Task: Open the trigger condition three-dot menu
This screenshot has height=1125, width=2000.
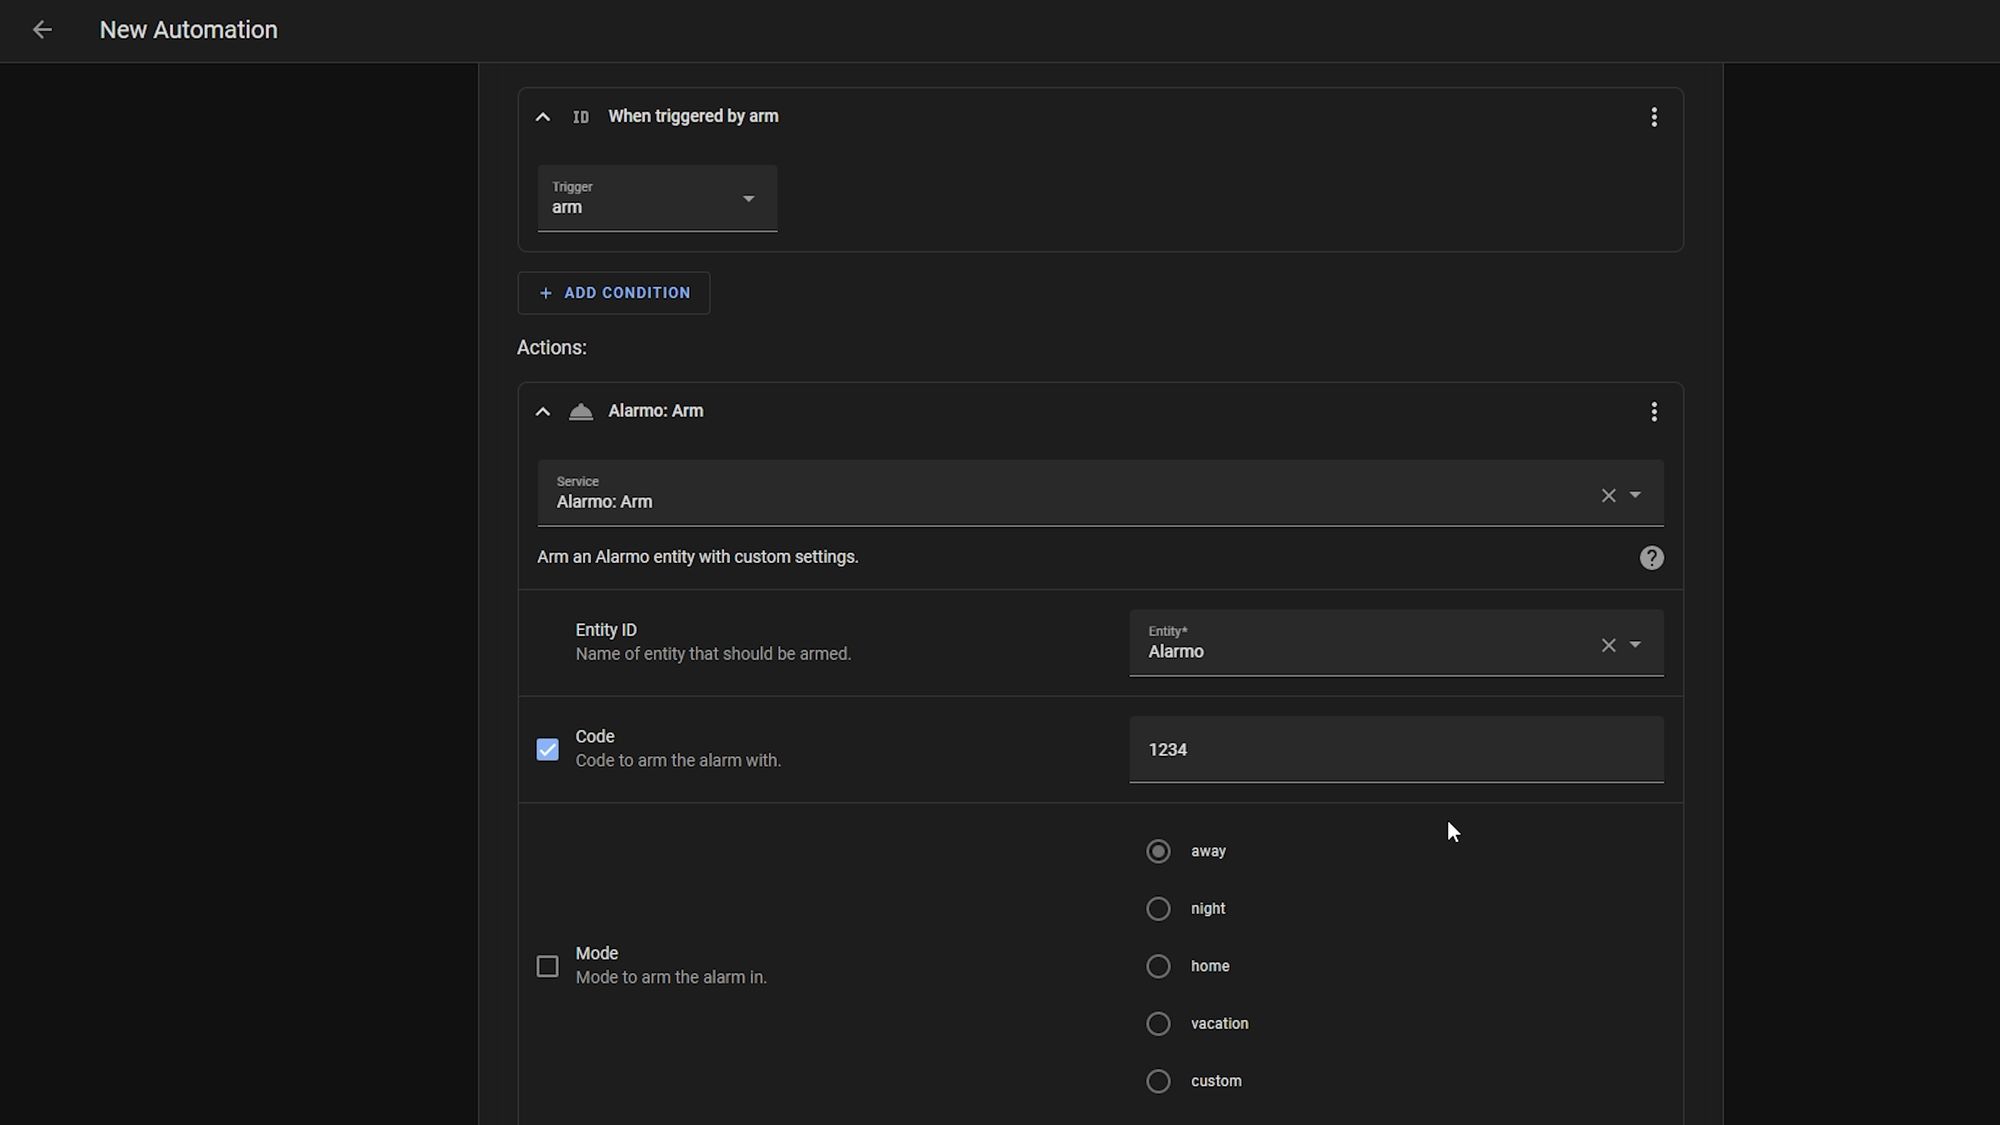Action: pyautogui.click(x=1654, y=117)
